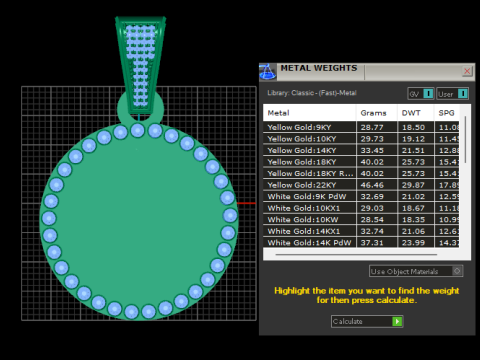Image resolution: width=480 pixels, height=360 pixels.
Task: Select the White Gold:10KW row
Action: (x=361, y=220)
